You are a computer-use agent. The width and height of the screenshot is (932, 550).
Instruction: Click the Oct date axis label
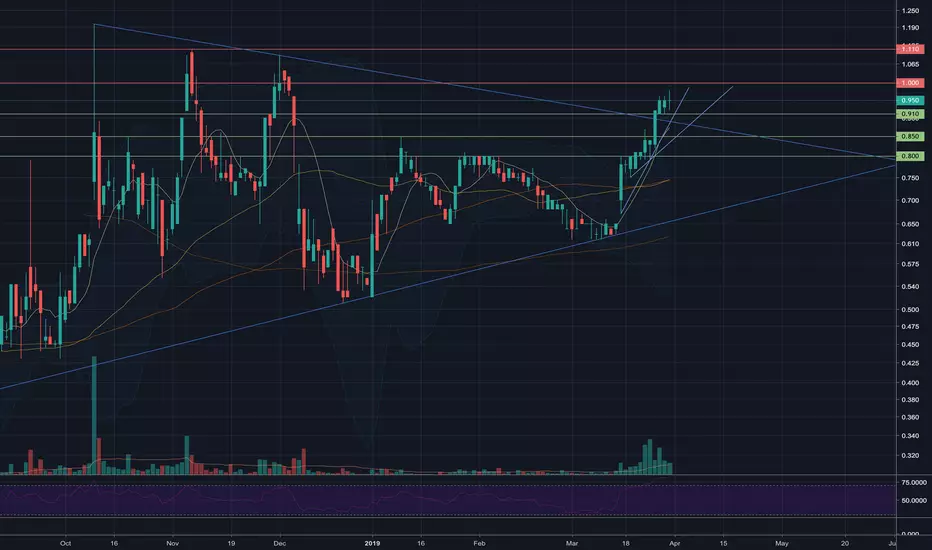coord(66,543)
